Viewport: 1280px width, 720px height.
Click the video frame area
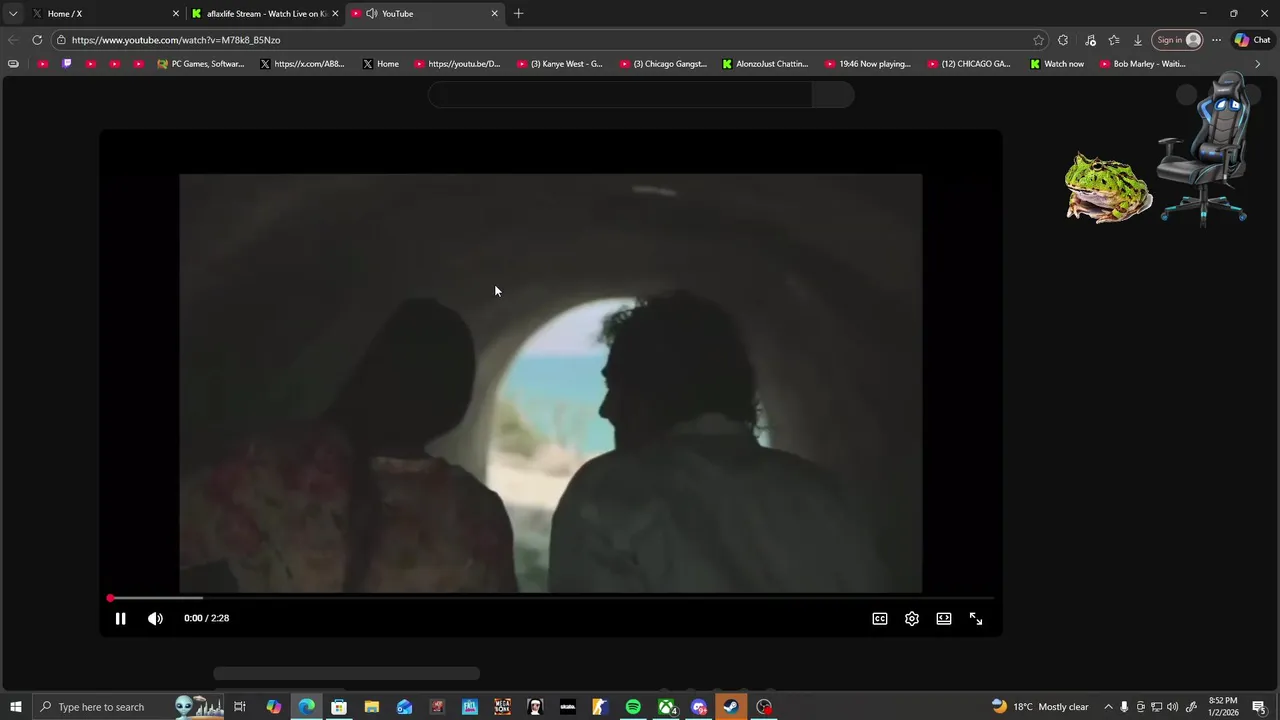point(551,383)
